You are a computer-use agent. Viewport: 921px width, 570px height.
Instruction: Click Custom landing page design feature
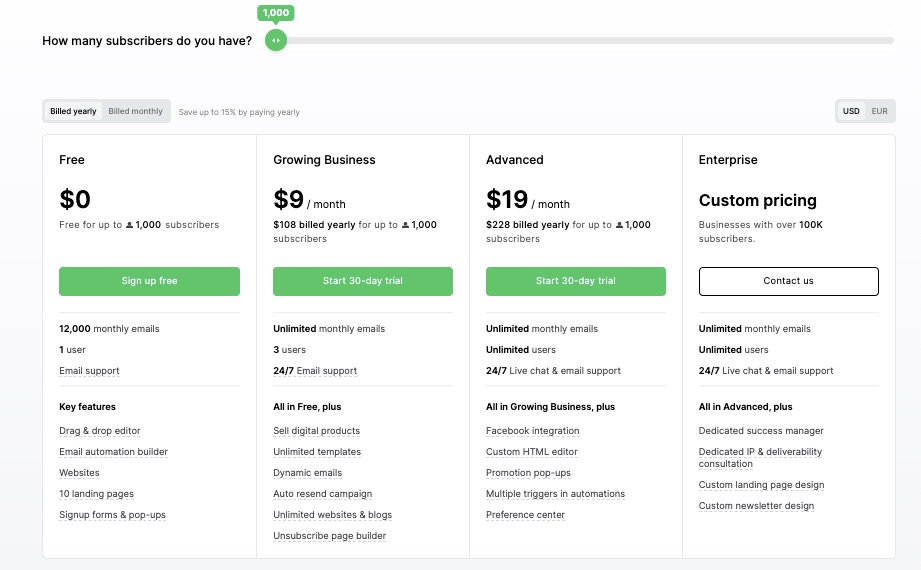[x=761, y=485]
